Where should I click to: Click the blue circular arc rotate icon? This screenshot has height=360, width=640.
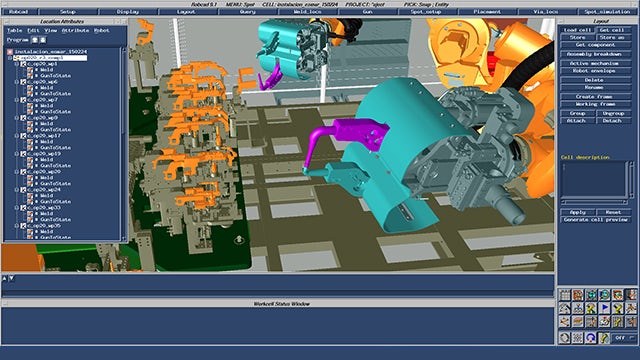(591, 338)
